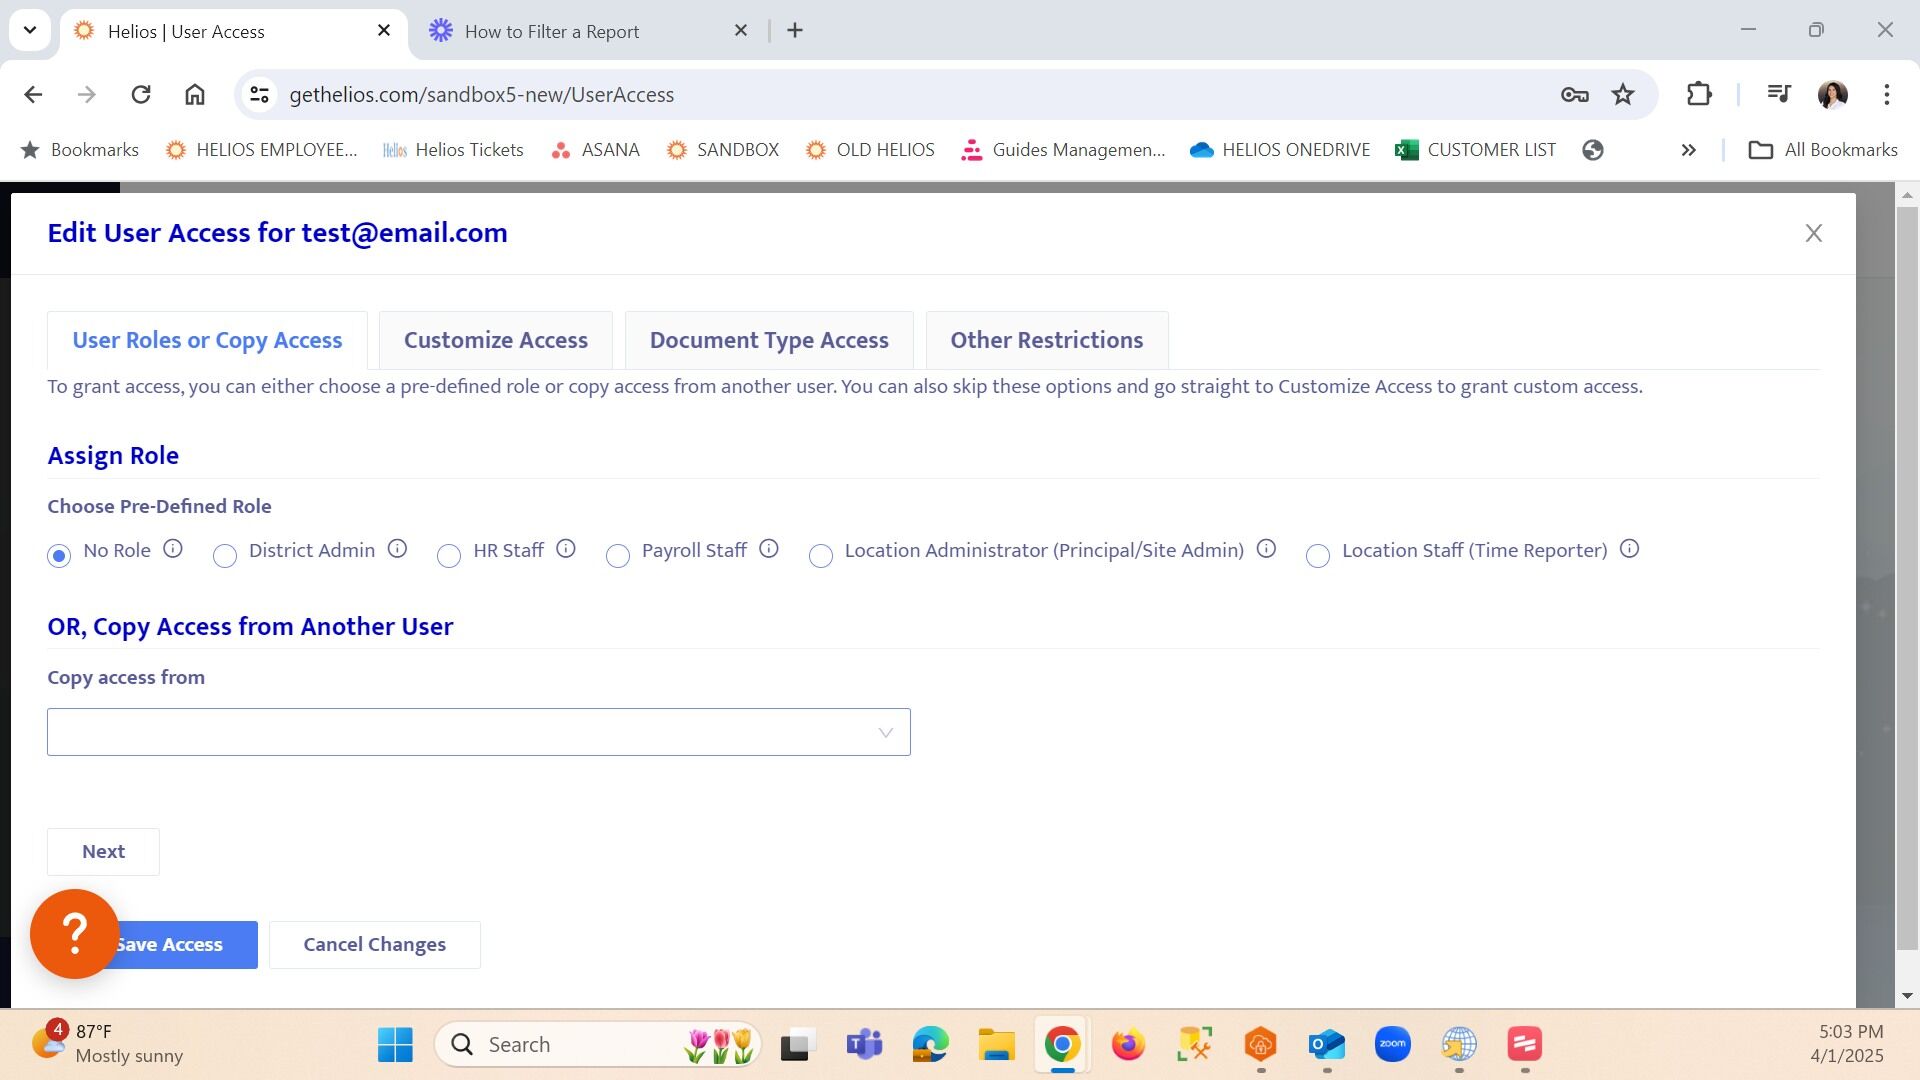This screenshot has height=1080, width=1920.
Task: Bookmark this page with the star icon
Action: [x=1622, y=95]
